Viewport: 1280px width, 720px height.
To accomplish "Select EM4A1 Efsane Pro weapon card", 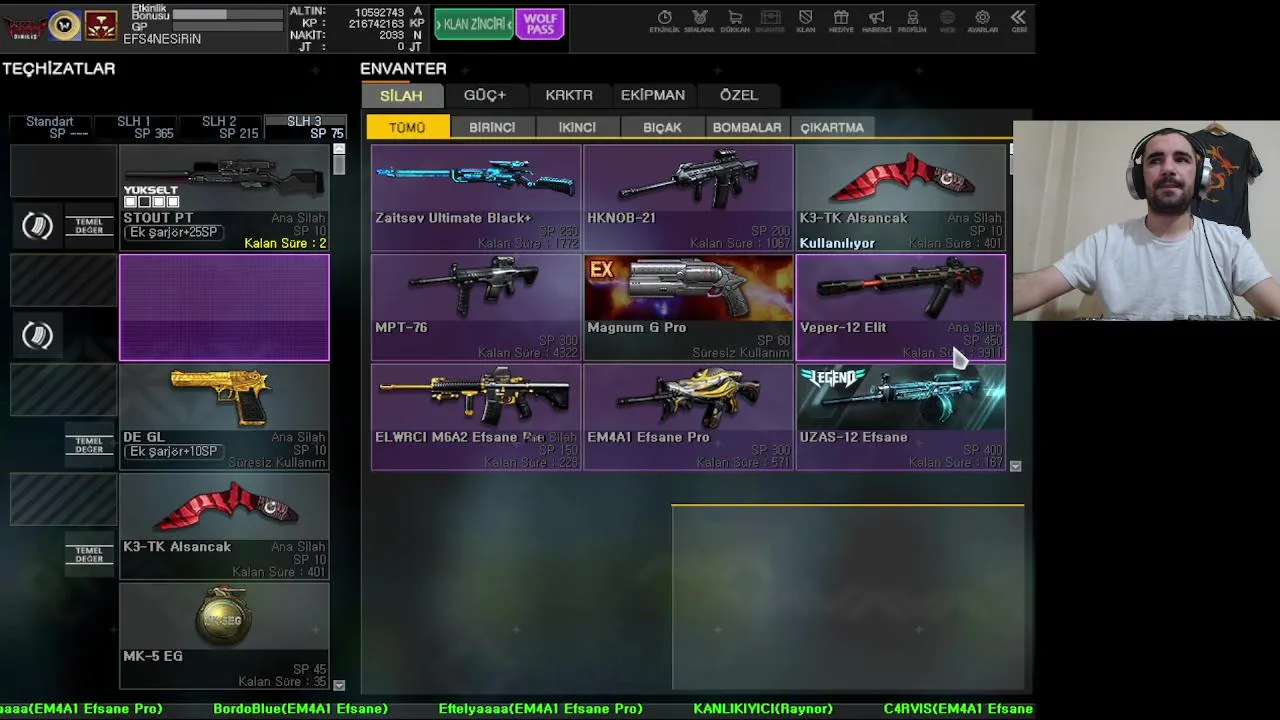I will [x=688, y=416].
